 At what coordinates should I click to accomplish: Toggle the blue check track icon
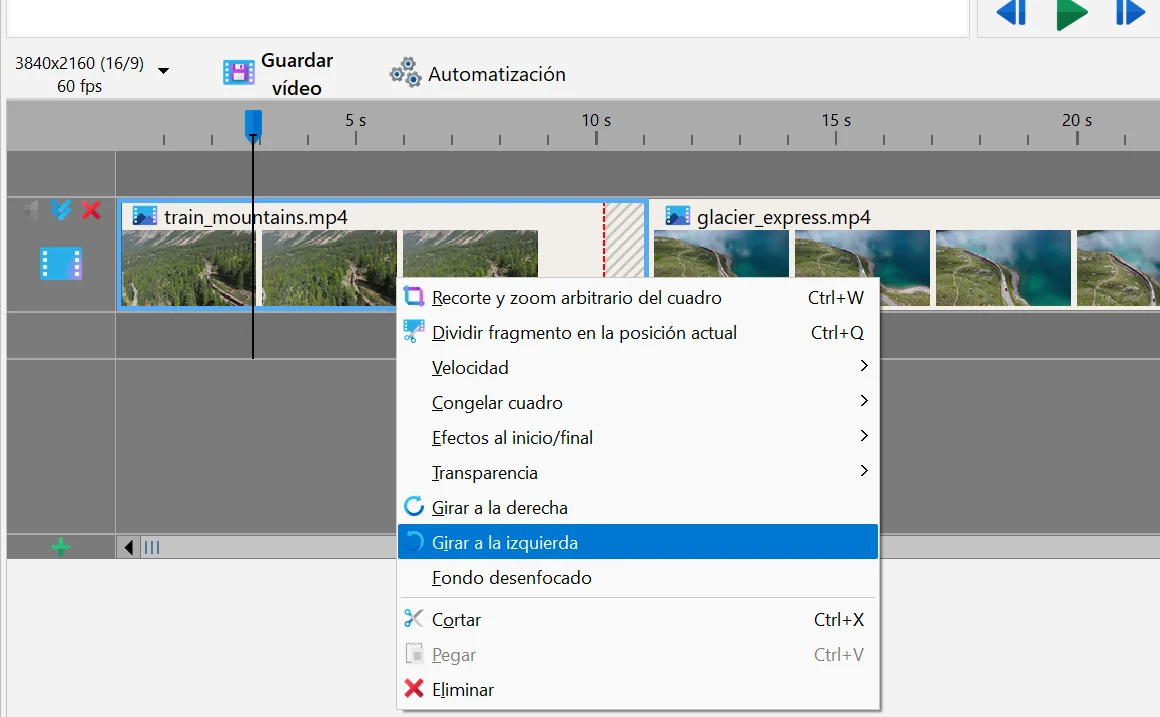(61, 210)
